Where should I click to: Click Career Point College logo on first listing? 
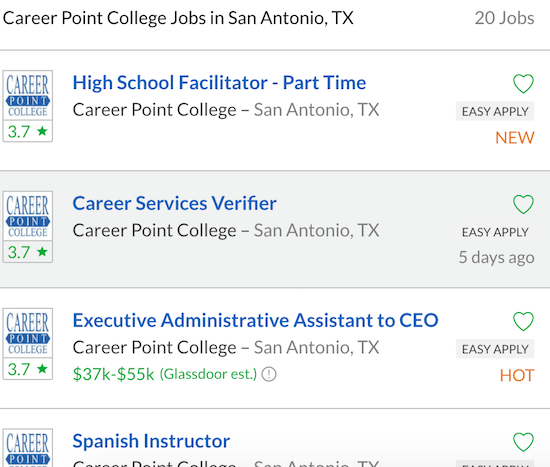click(28, 95)
